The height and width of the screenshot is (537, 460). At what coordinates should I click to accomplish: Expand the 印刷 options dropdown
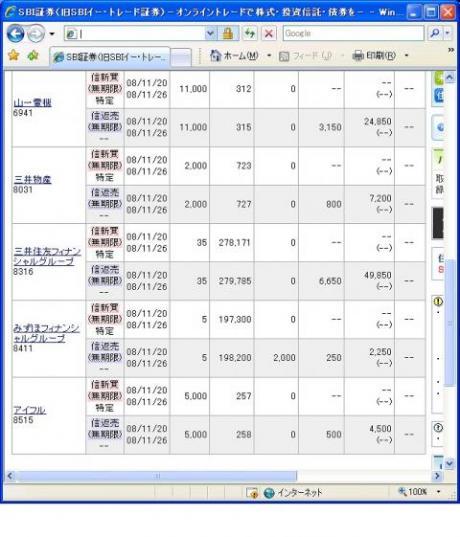click(407, 55)
